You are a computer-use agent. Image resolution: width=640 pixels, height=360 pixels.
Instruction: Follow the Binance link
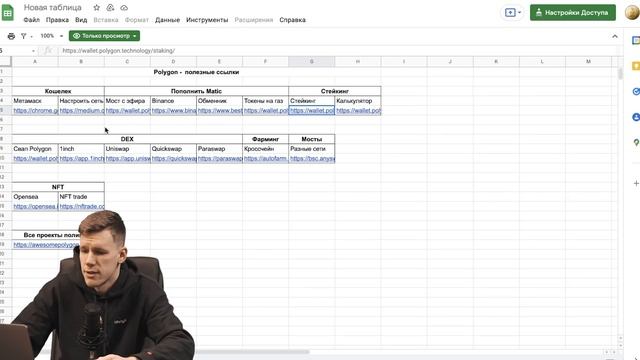click(173, 111)
